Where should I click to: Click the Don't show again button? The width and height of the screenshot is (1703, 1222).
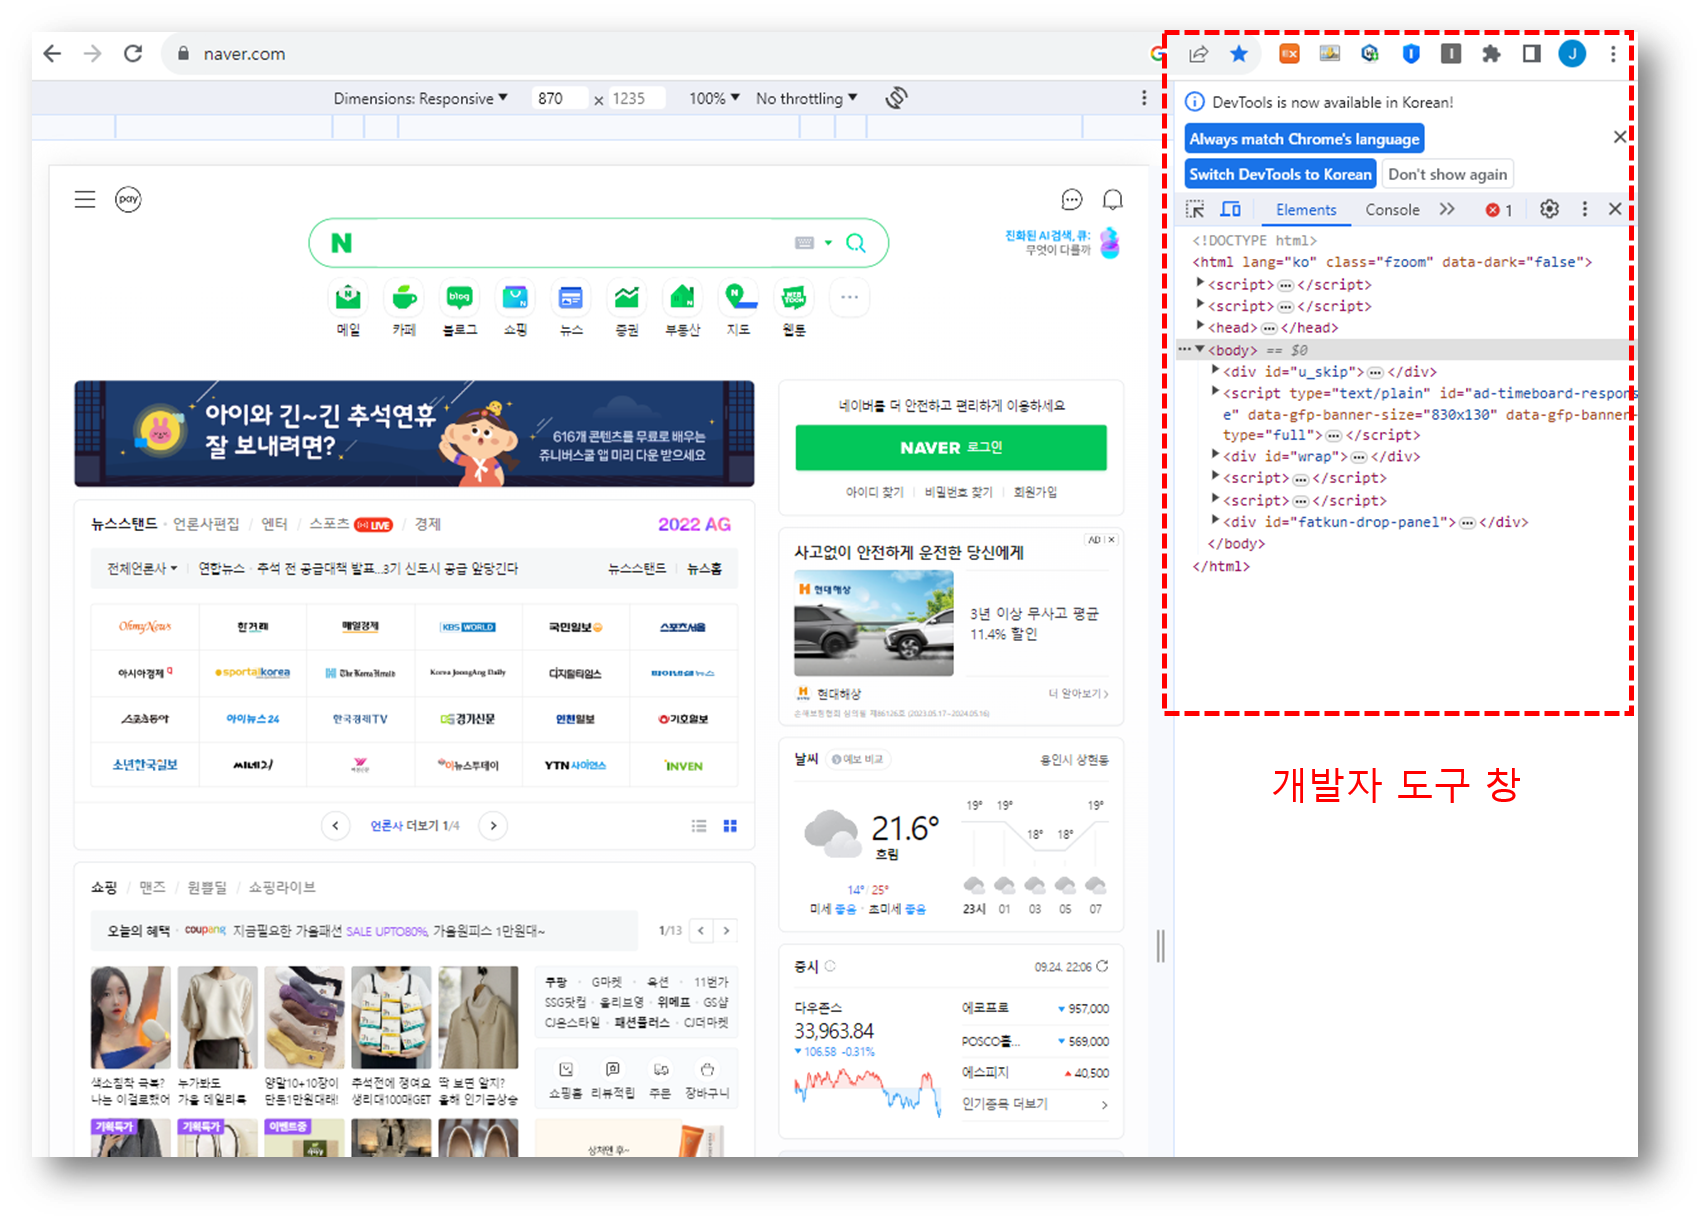[1447, 174]
